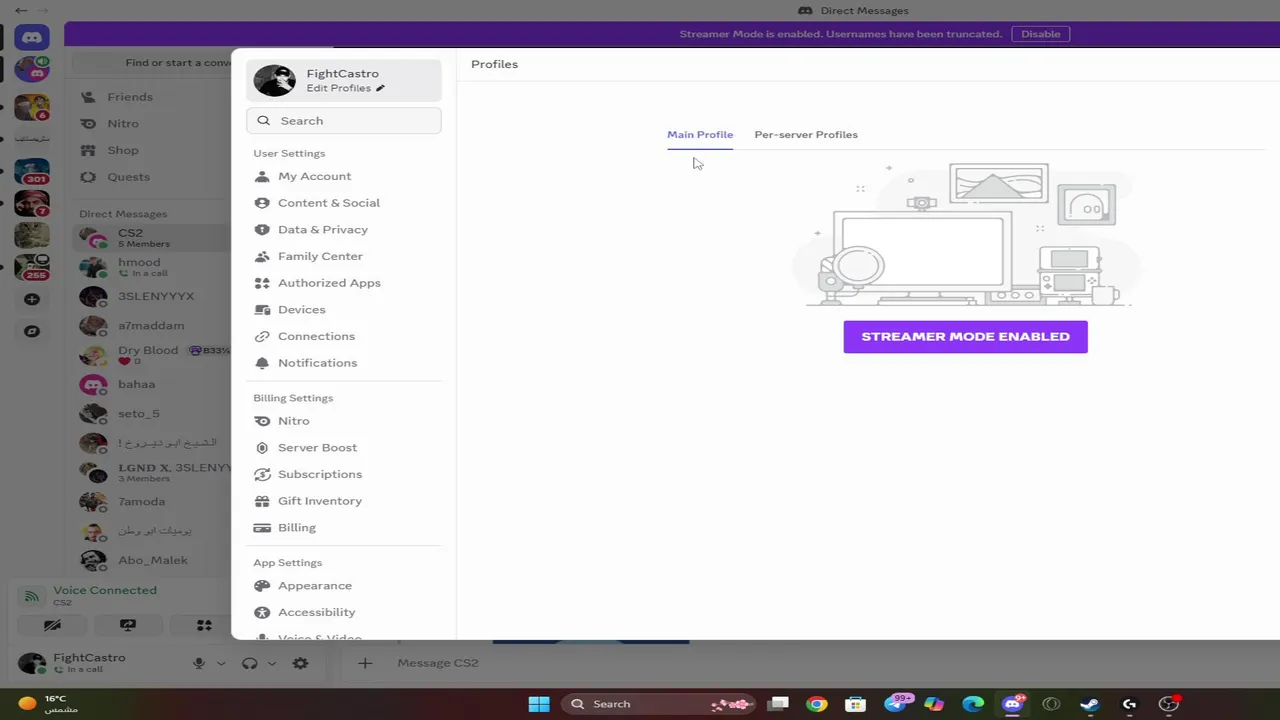Viewport: 1280px width, 720px height.
Task: Click the share screen icon
Action: click(x=128, y=625)
